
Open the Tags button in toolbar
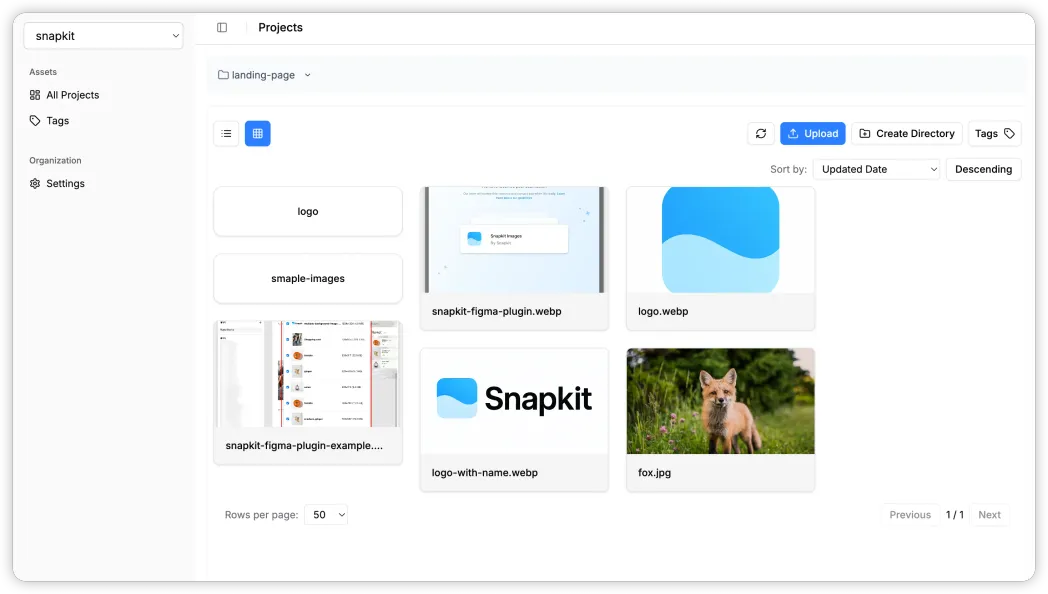click(x=995, y=134)
